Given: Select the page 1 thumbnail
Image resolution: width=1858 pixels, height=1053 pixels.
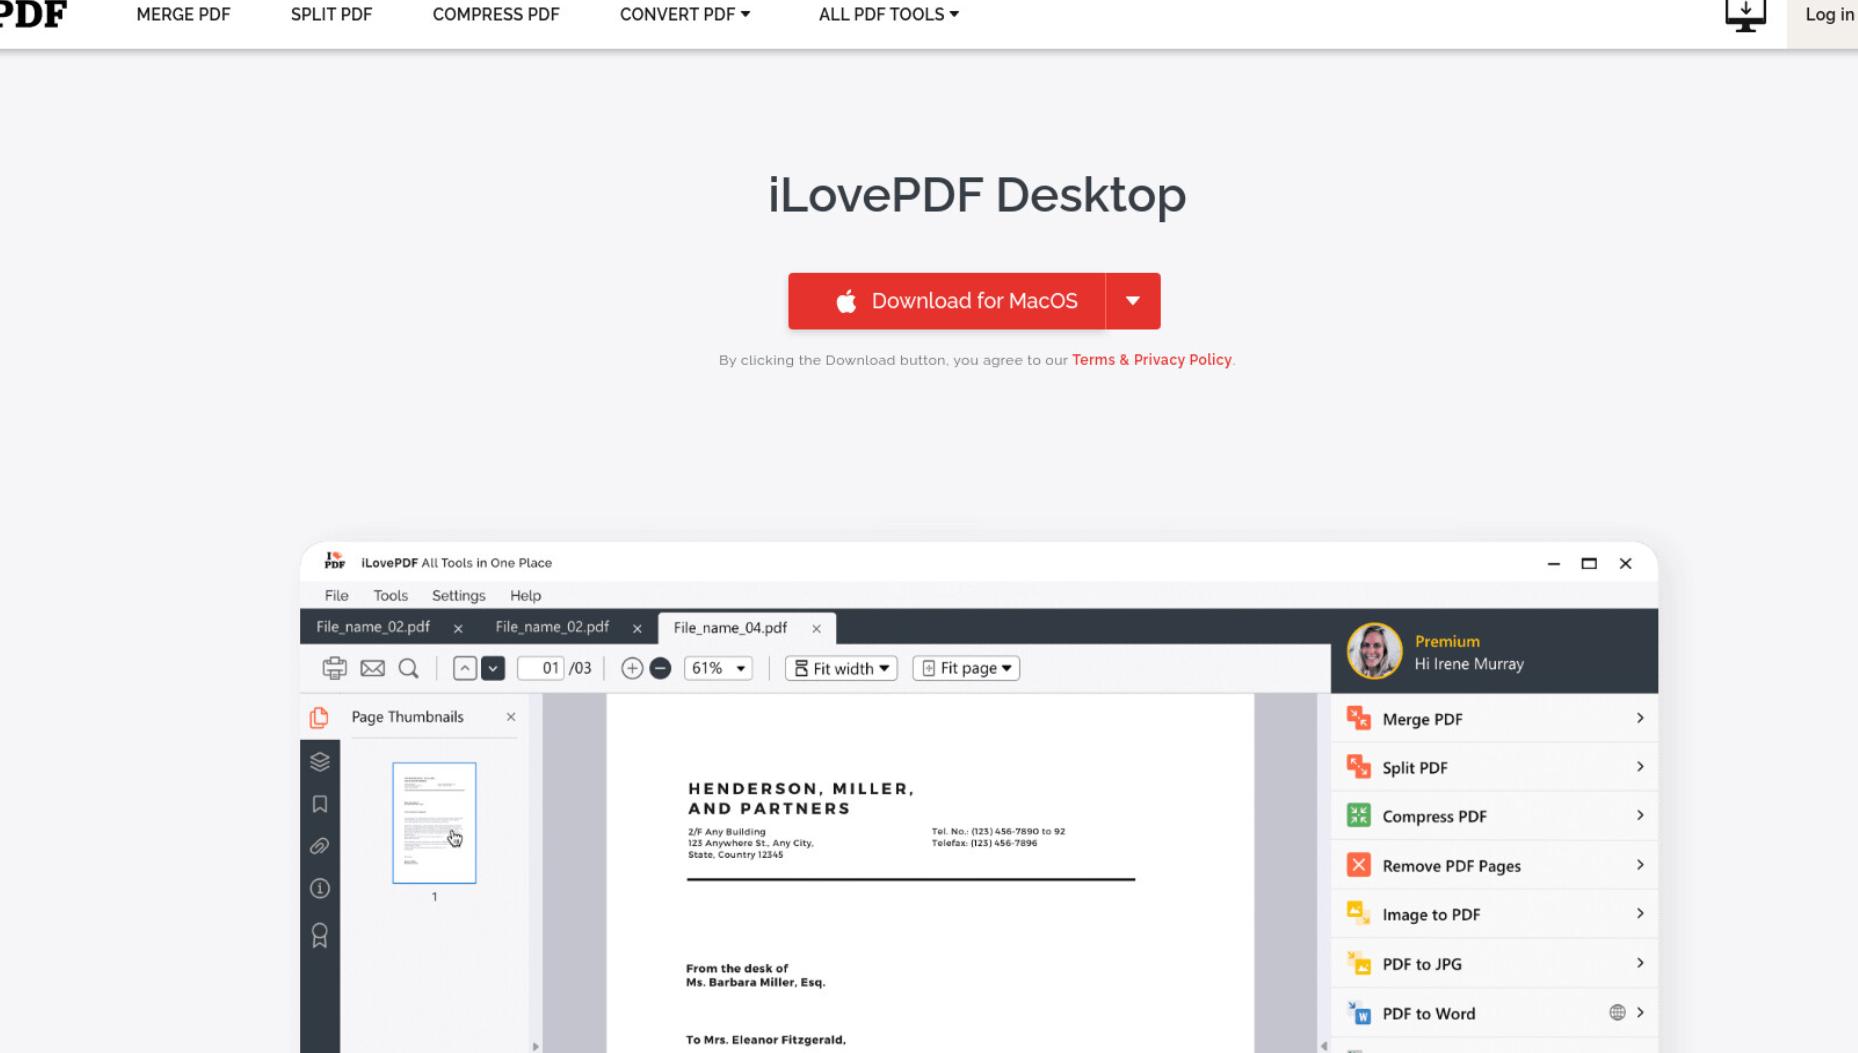Looking at the screenshot, I should point(434,823).
